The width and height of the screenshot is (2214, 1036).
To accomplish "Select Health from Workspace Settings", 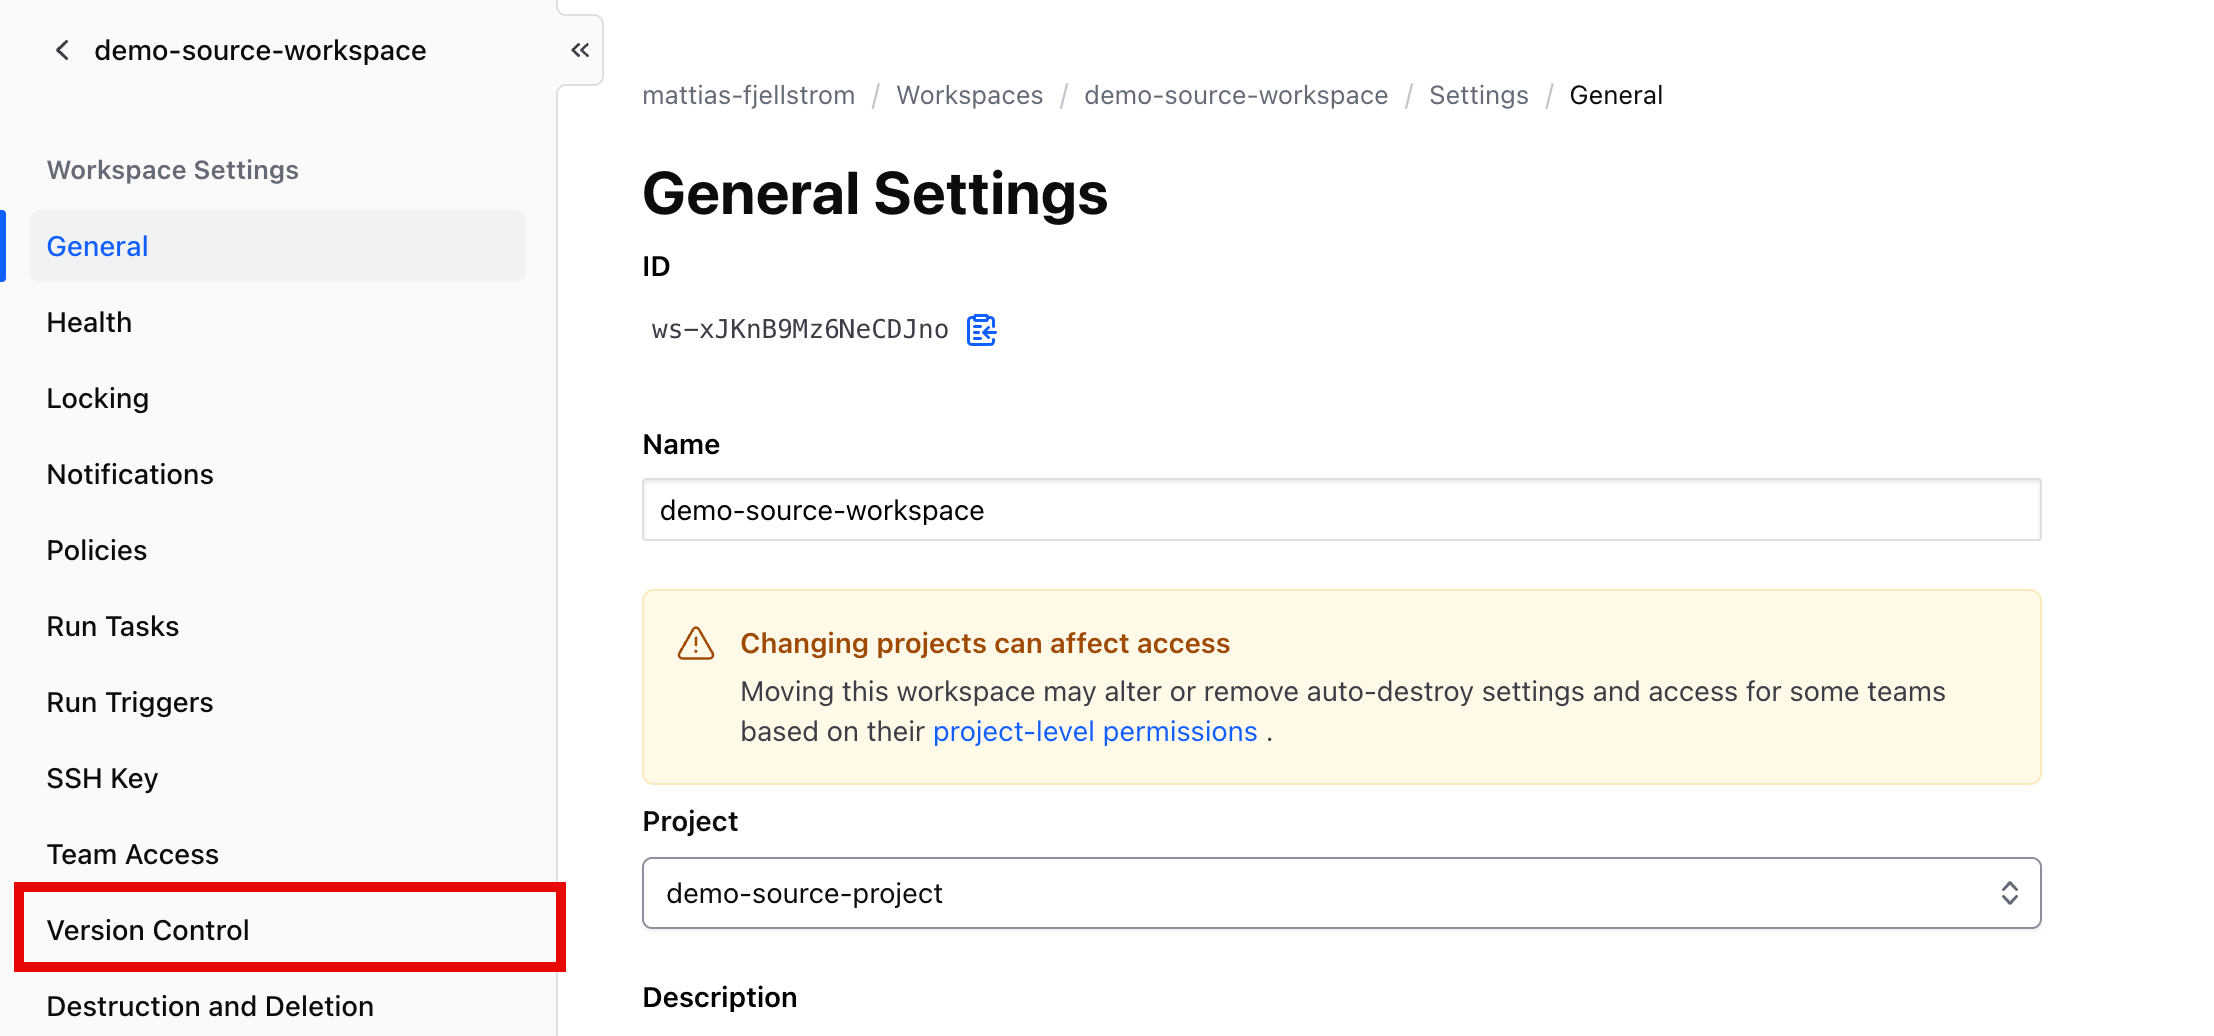I will click(x=89, y=321).
